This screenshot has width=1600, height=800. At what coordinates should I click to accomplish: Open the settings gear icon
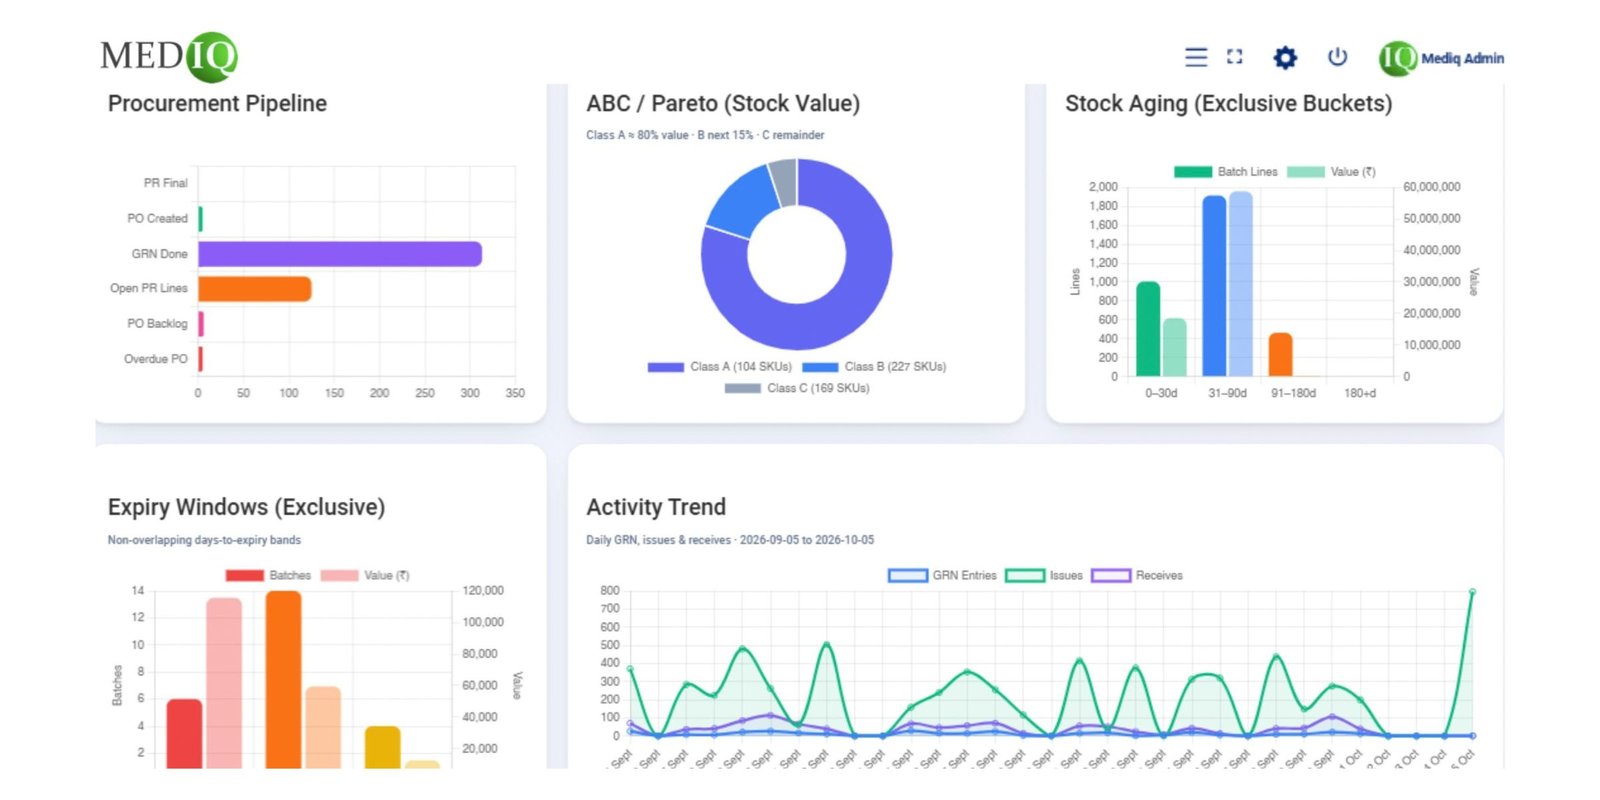(1285, 57)
